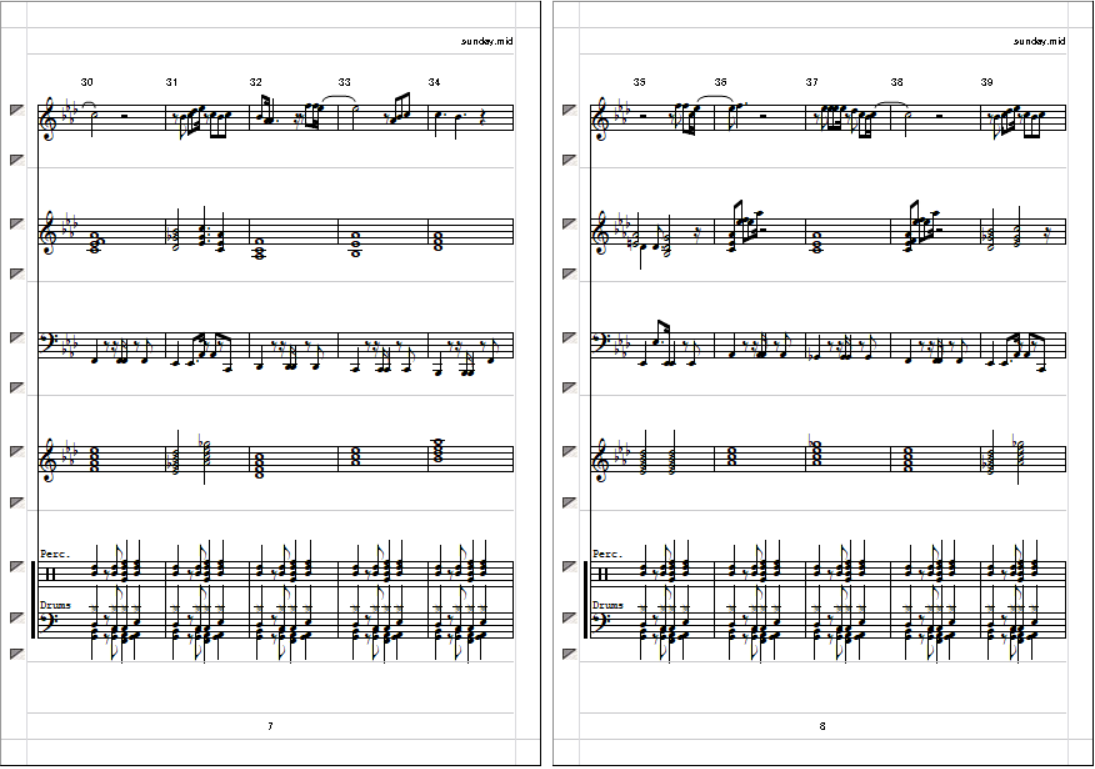
Task: Click the triangle handle beside page 8's fourth staff
Action: [x=570, y=451]
